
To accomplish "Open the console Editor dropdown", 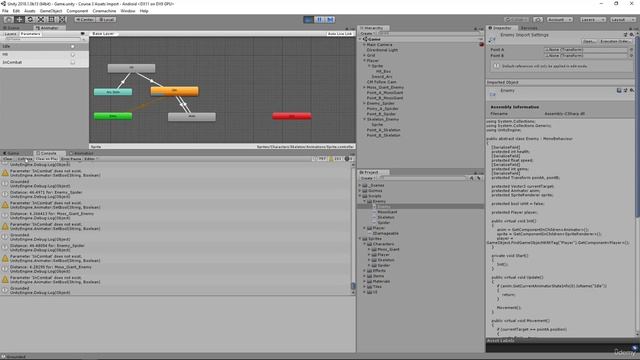I will pos(91,159).
